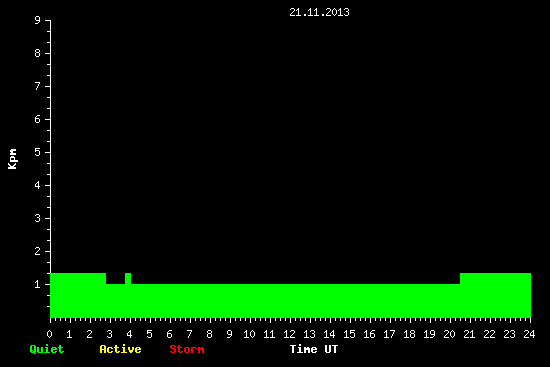Click the 9 value on Kpm axis

tap(38, 20)
